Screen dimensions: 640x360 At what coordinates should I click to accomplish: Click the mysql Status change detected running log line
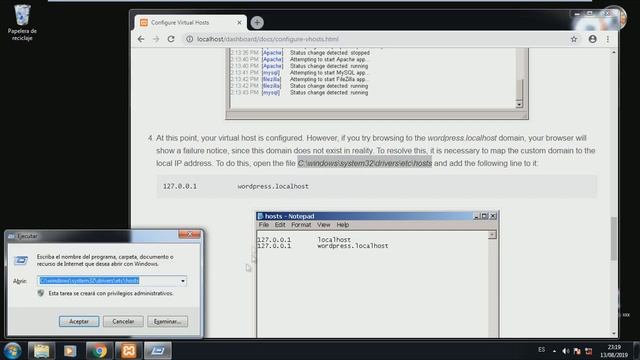point(299,93)
